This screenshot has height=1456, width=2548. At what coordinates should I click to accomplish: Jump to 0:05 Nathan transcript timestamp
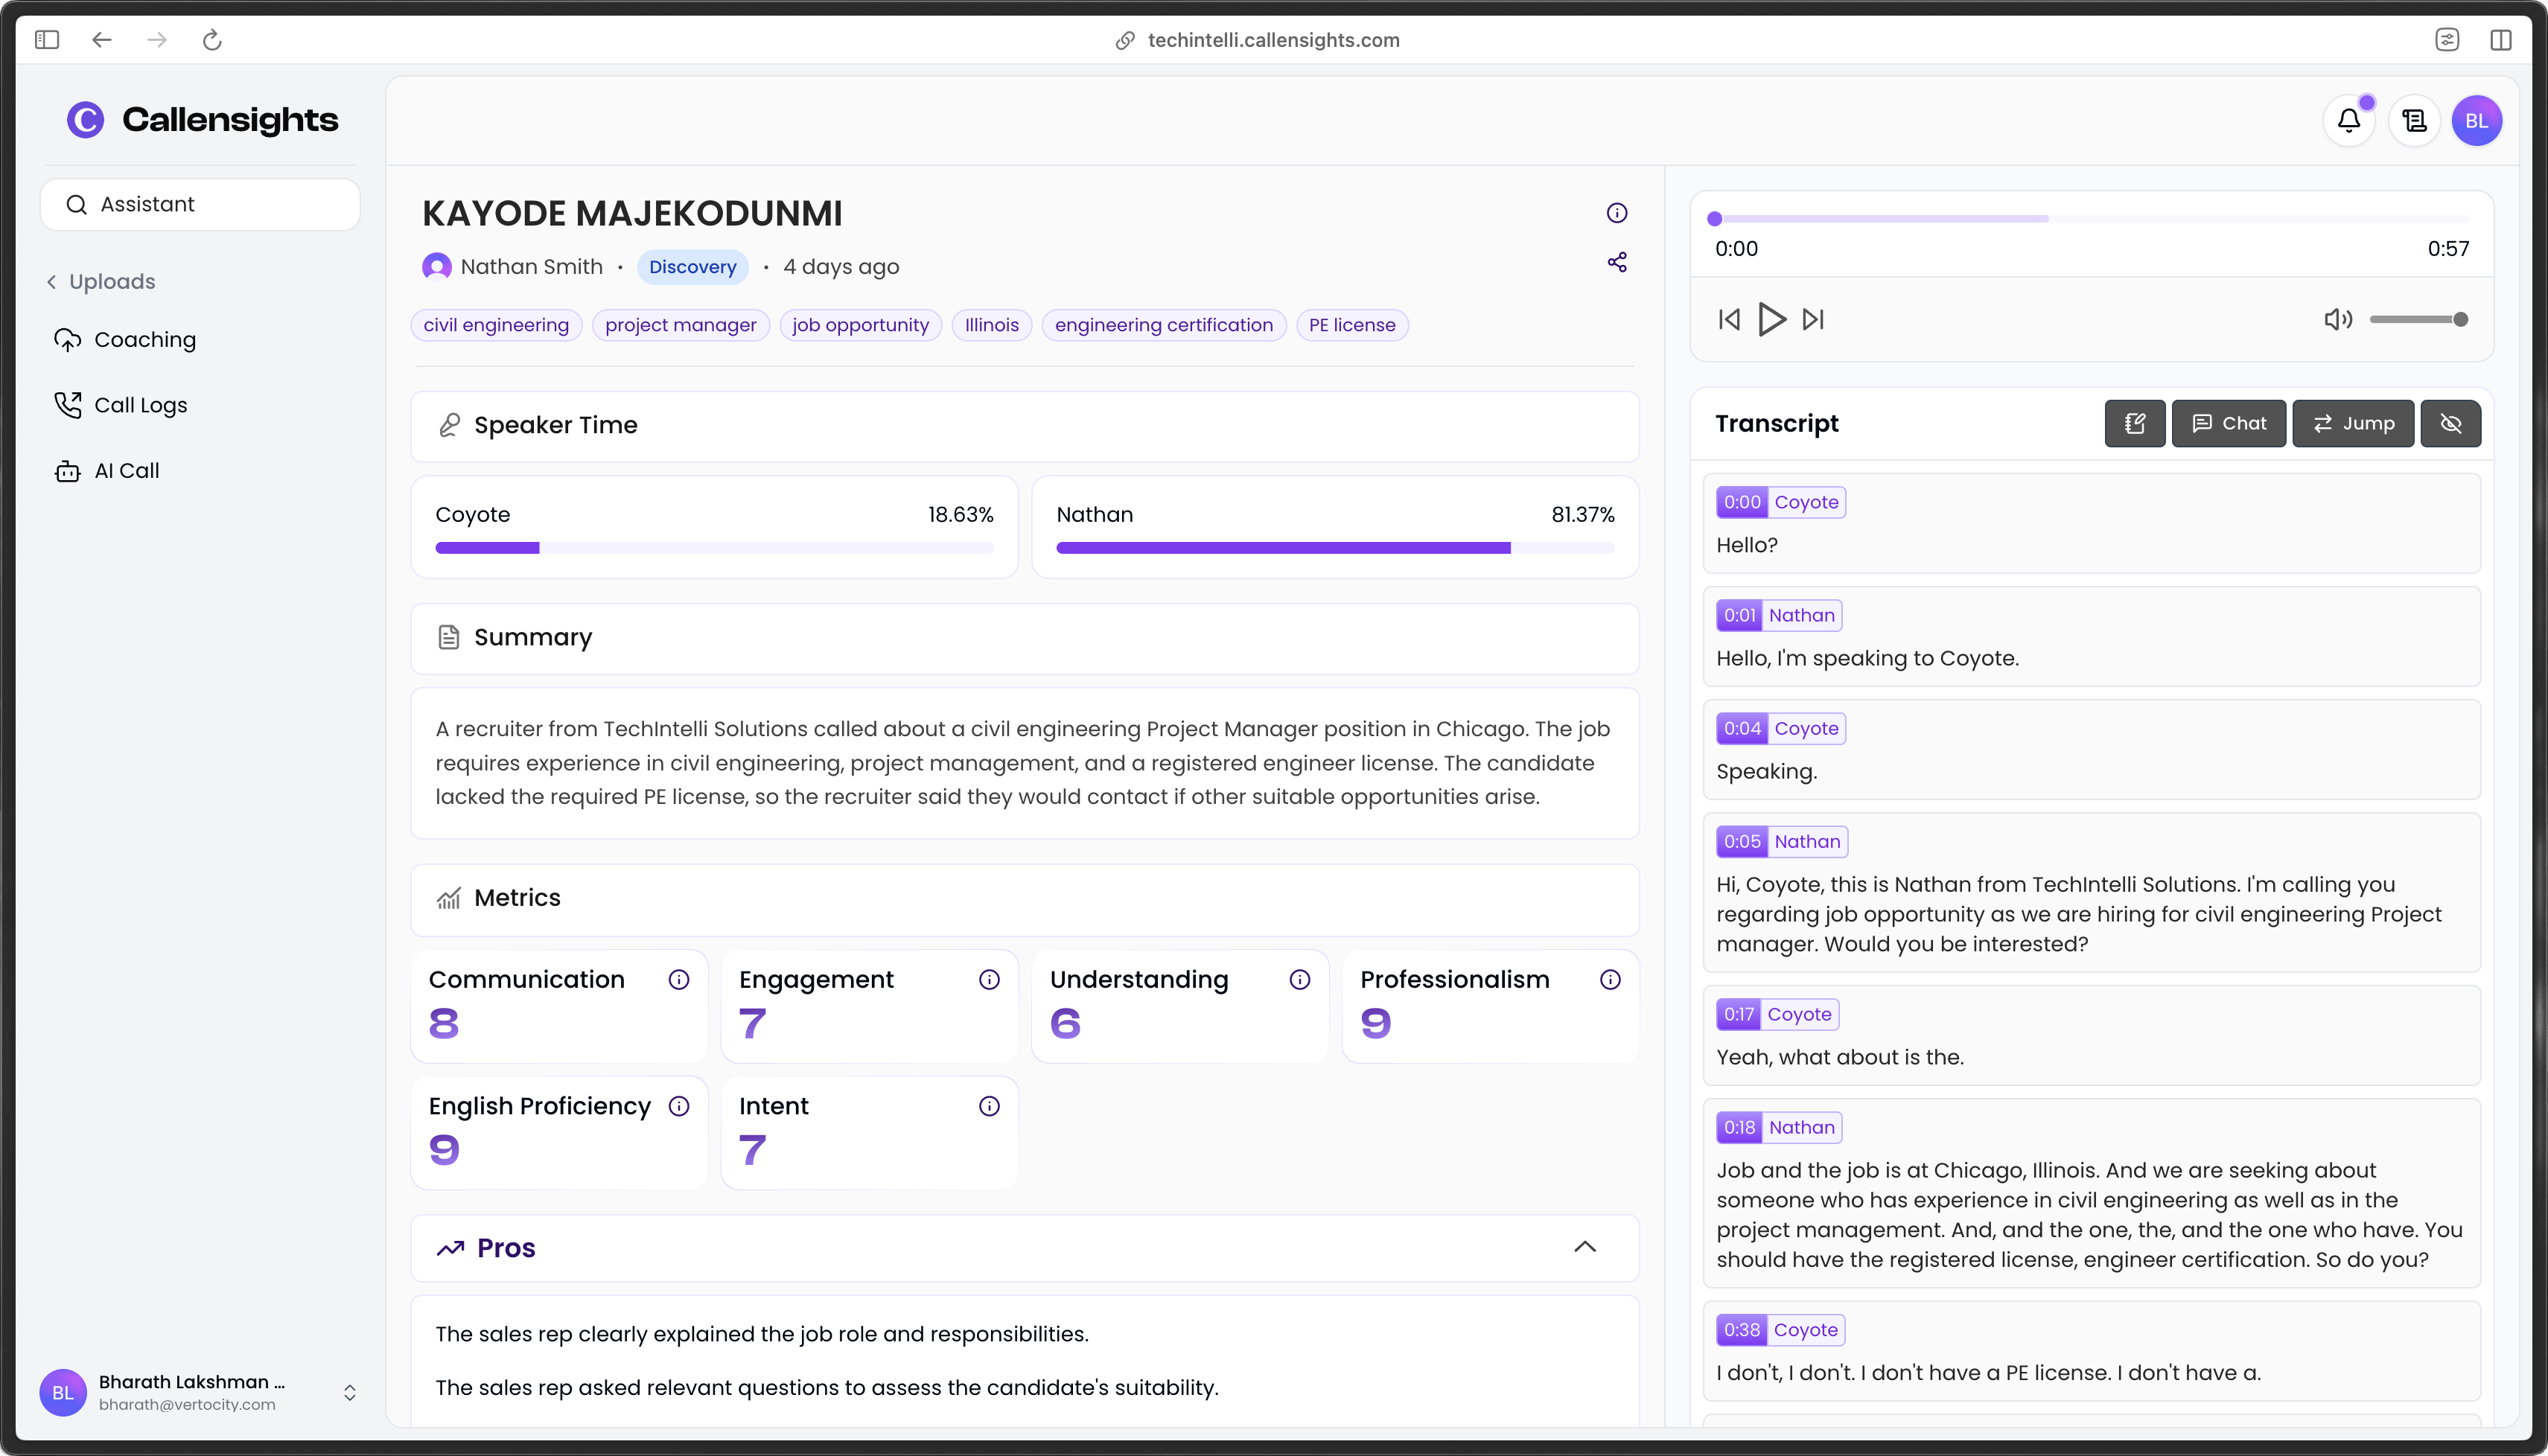[1742, 841]
